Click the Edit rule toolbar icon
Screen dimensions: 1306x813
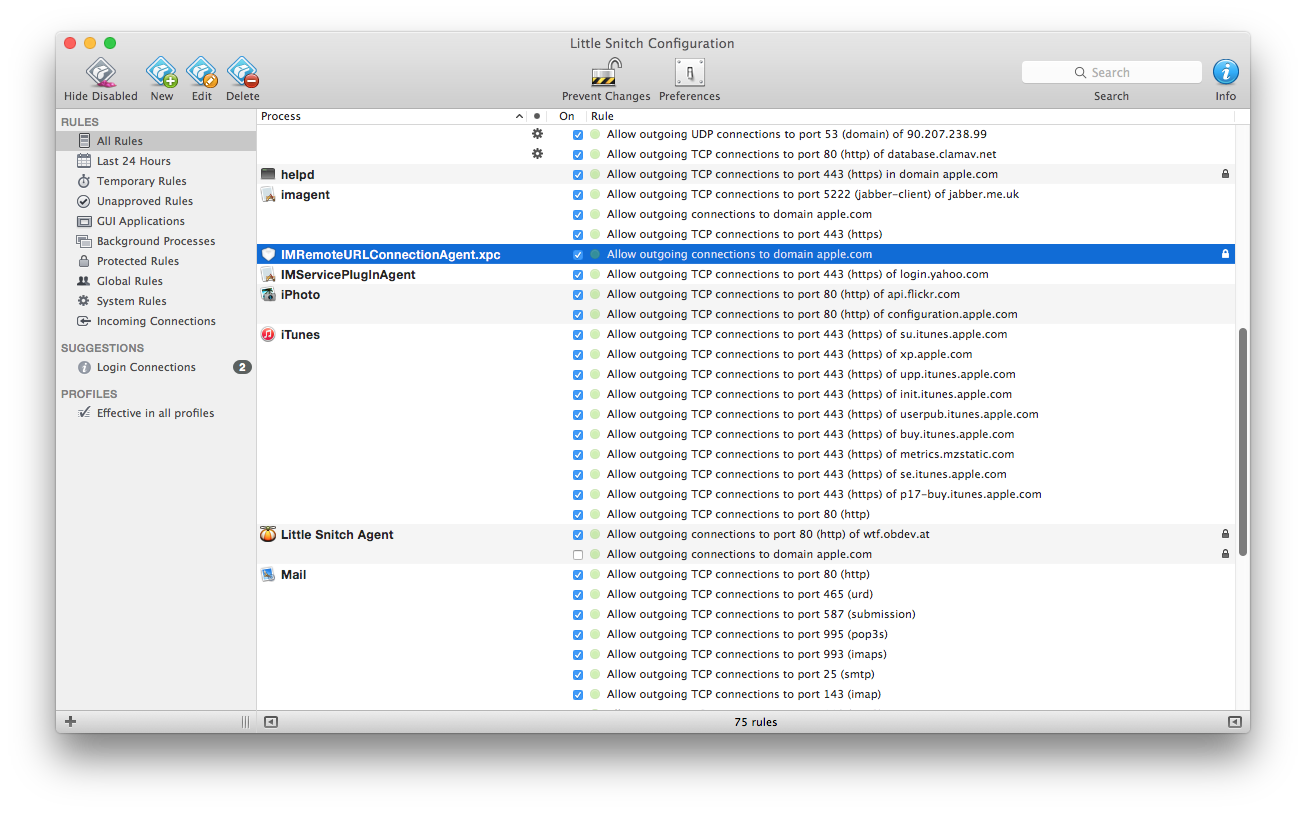[x=202, y=72]
